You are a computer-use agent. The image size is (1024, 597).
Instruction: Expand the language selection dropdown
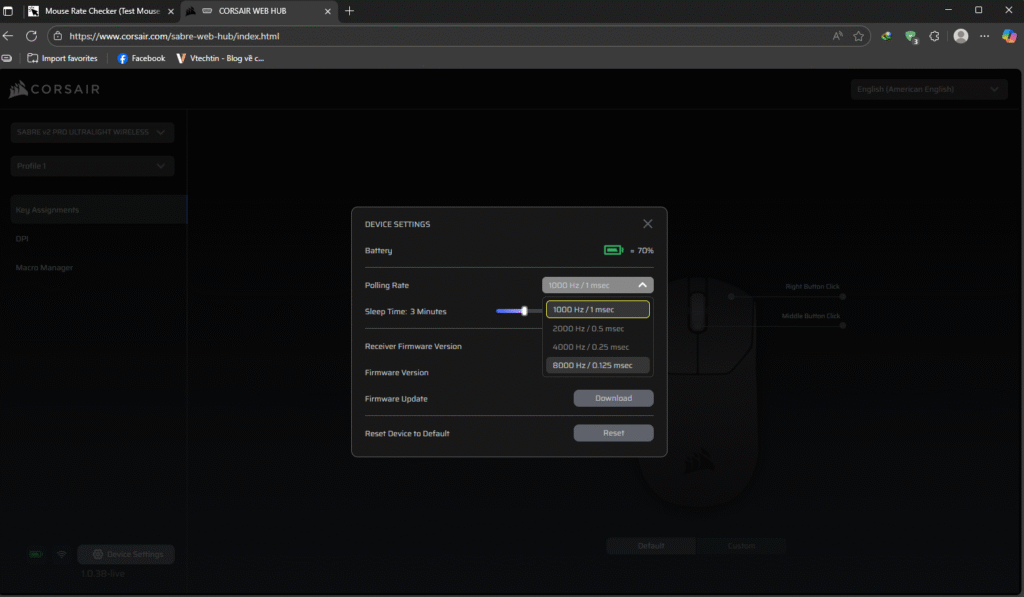[x=929, y=89]
